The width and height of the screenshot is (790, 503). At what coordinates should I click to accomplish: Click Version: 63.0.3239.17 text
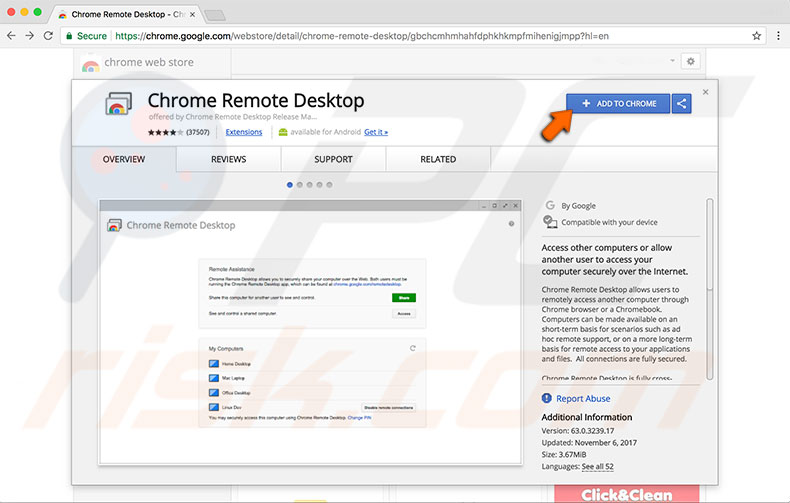click(x=578, y=431)
